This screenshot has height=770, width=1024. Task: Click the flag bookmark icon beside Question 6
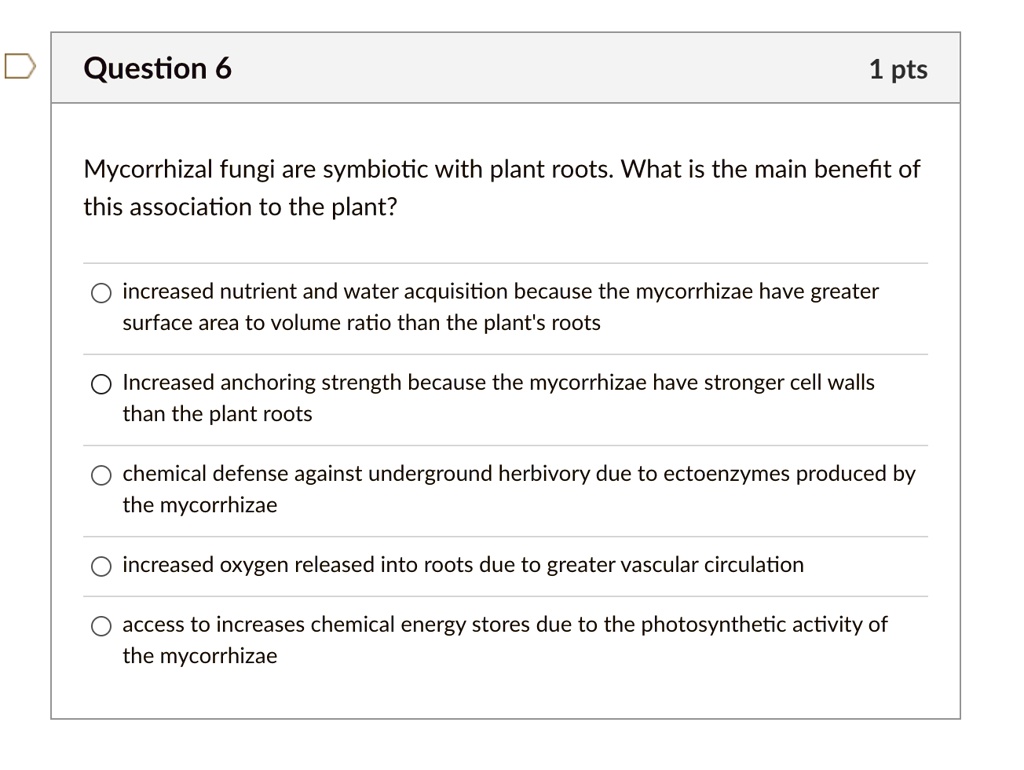(19, 66)
